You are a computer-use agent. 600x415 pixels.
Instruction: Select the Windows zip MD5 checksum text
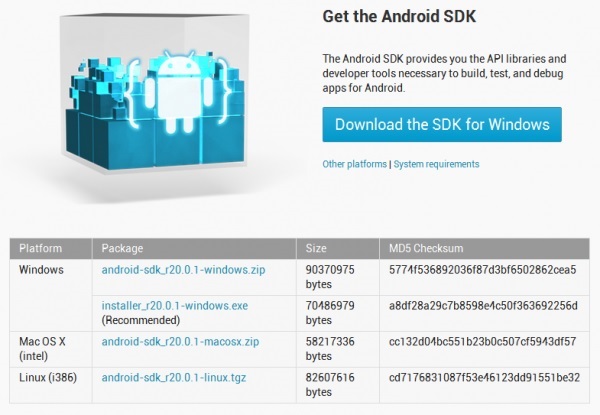[482, 270]
